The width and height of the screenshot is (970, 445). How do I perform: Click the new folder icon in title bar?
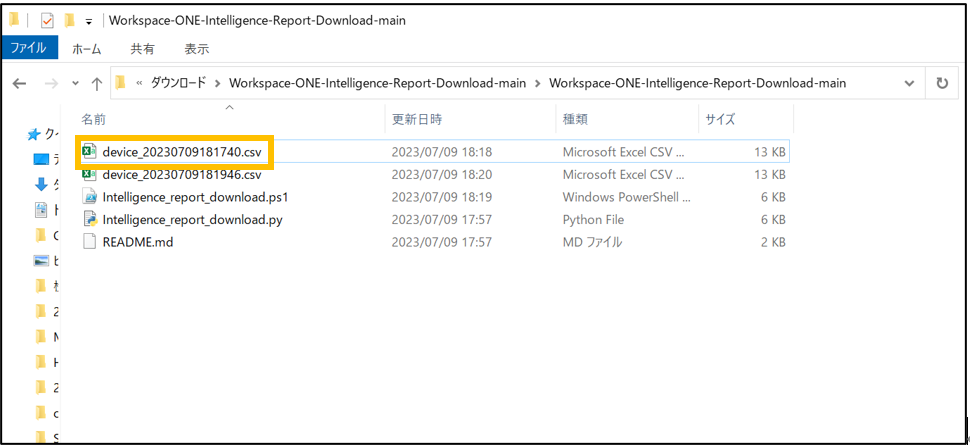(x=70, y=20)
